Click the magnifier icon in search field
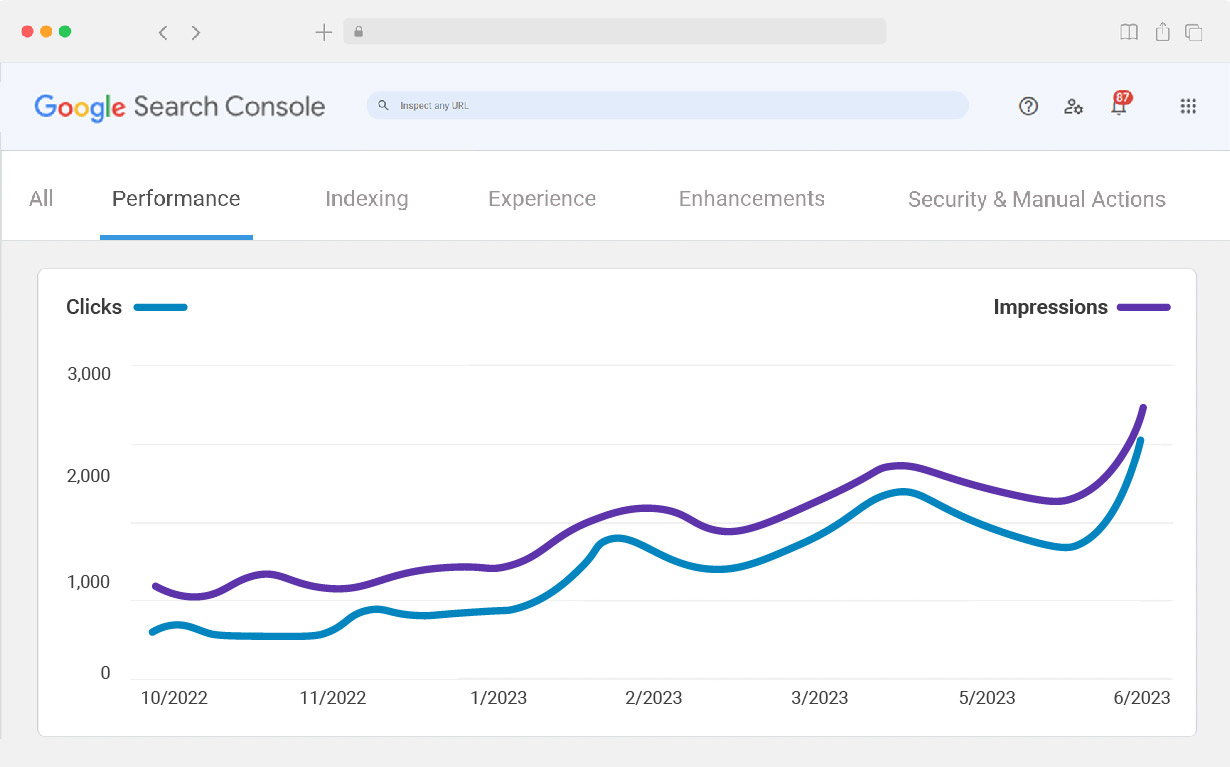 [x=383, y=105]
